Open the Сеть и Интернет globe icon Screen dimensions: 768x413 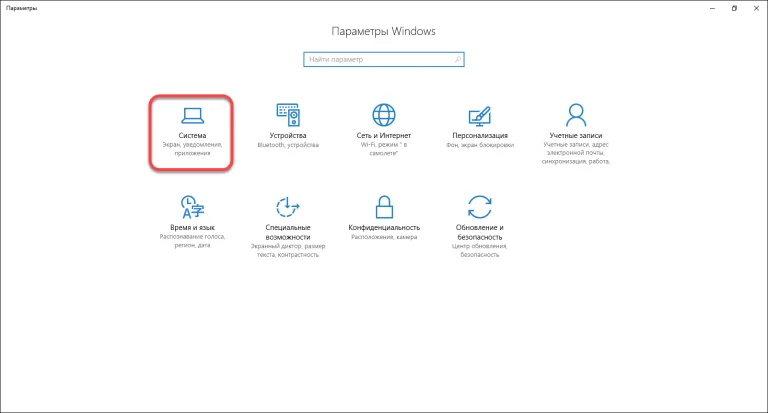(x=384, y=115)
